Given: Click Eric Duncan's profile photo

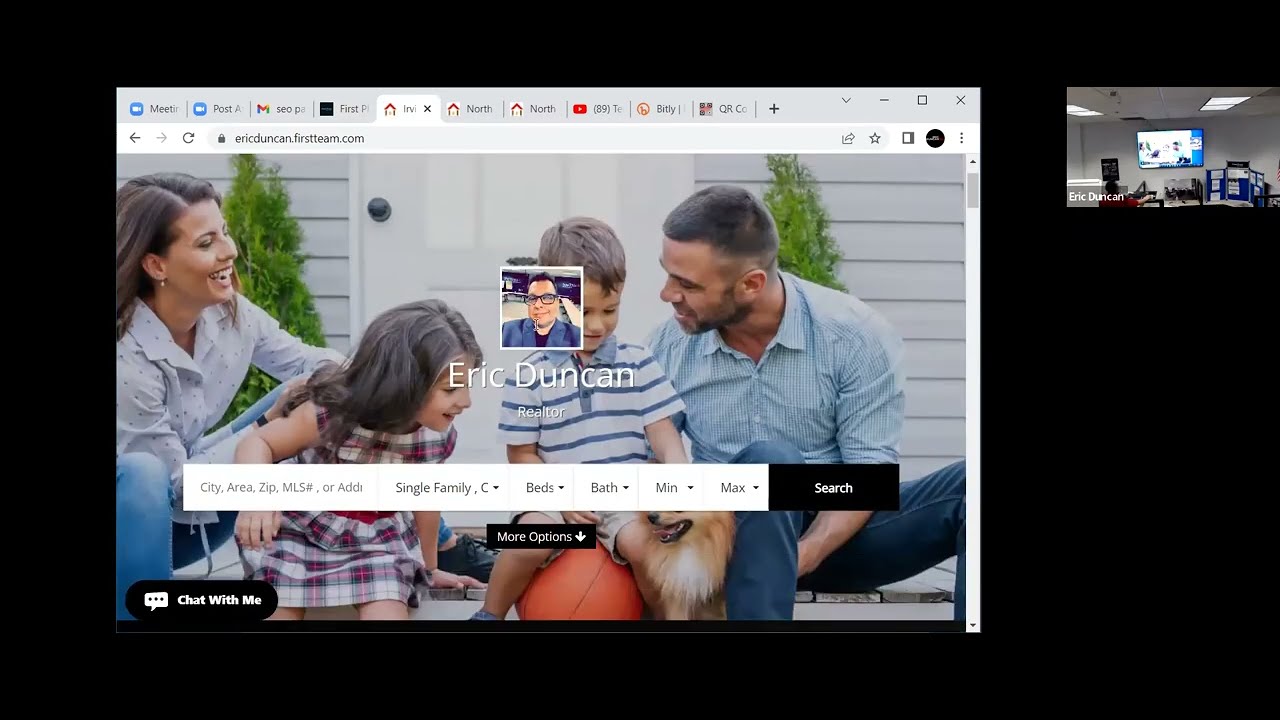Looking at the screenshot, I should click(541, 308).
